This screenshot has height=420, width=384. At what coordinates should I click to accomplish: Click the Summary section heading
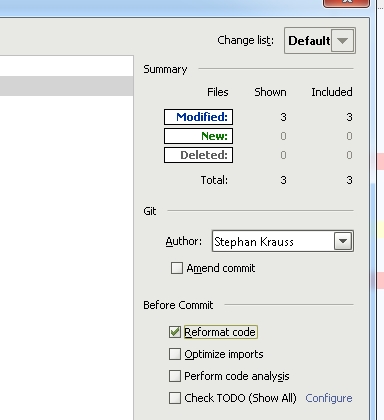pyautogui.click(x=165, y=69)
